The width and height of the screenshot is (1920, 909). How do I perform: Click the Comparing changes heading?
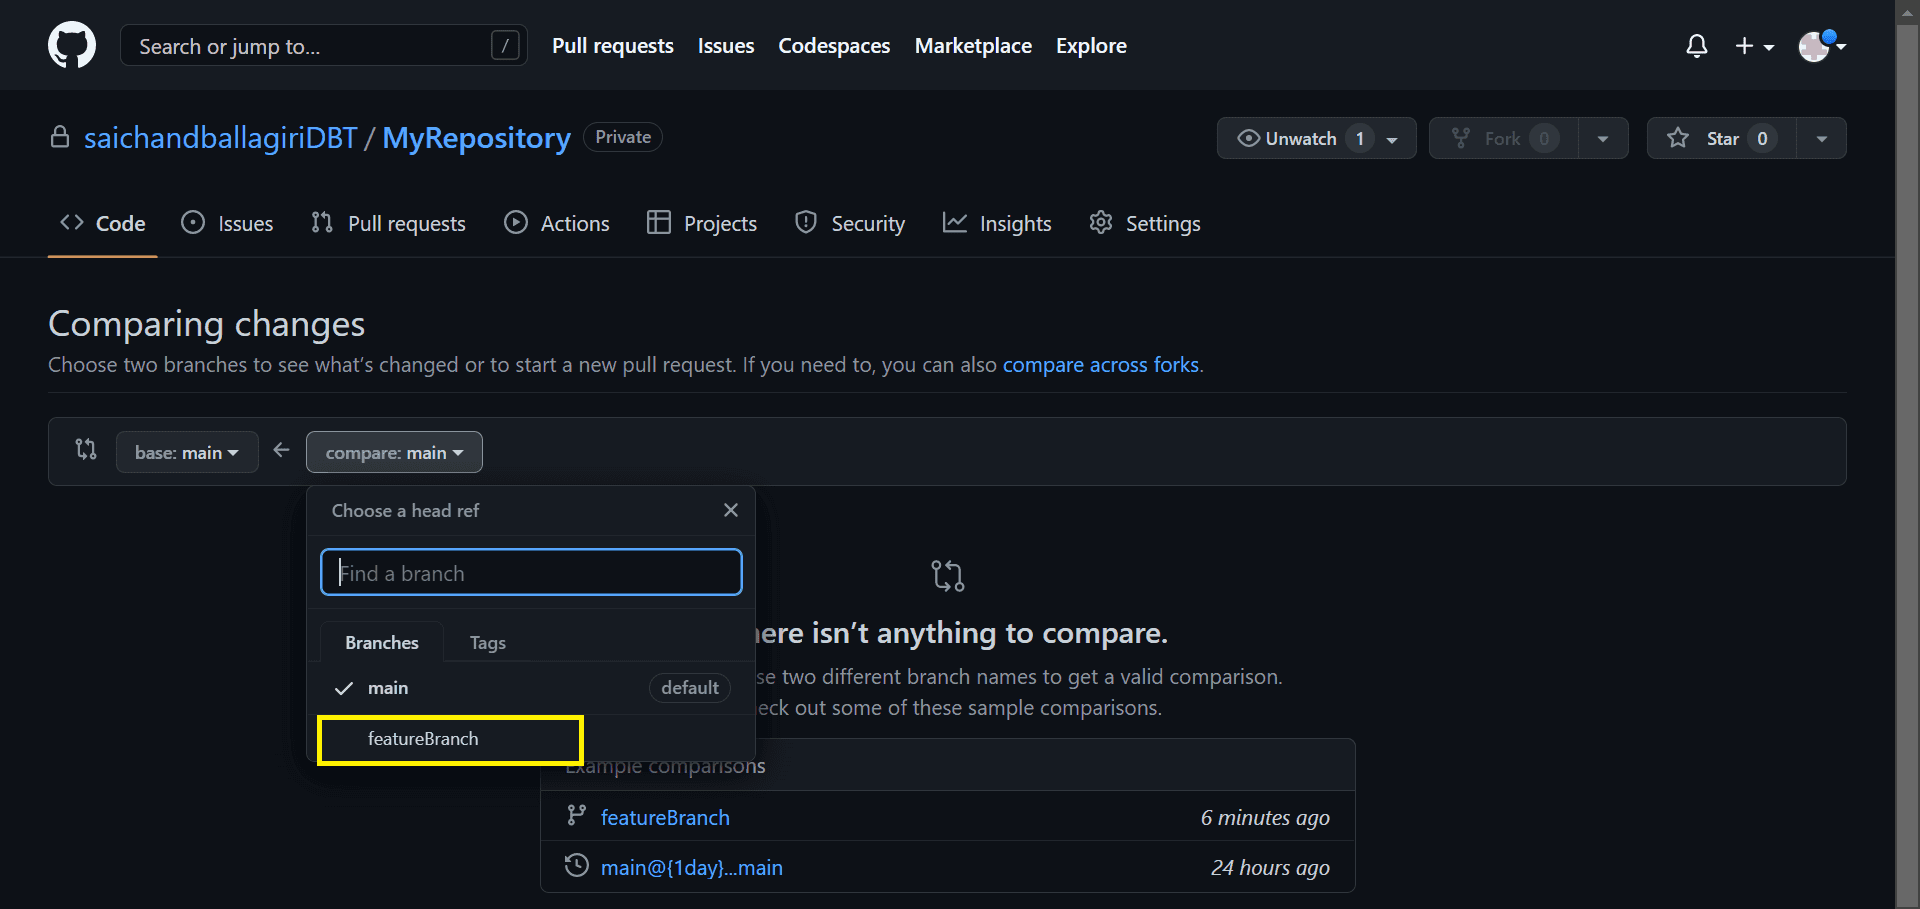[x=207, y=324]
